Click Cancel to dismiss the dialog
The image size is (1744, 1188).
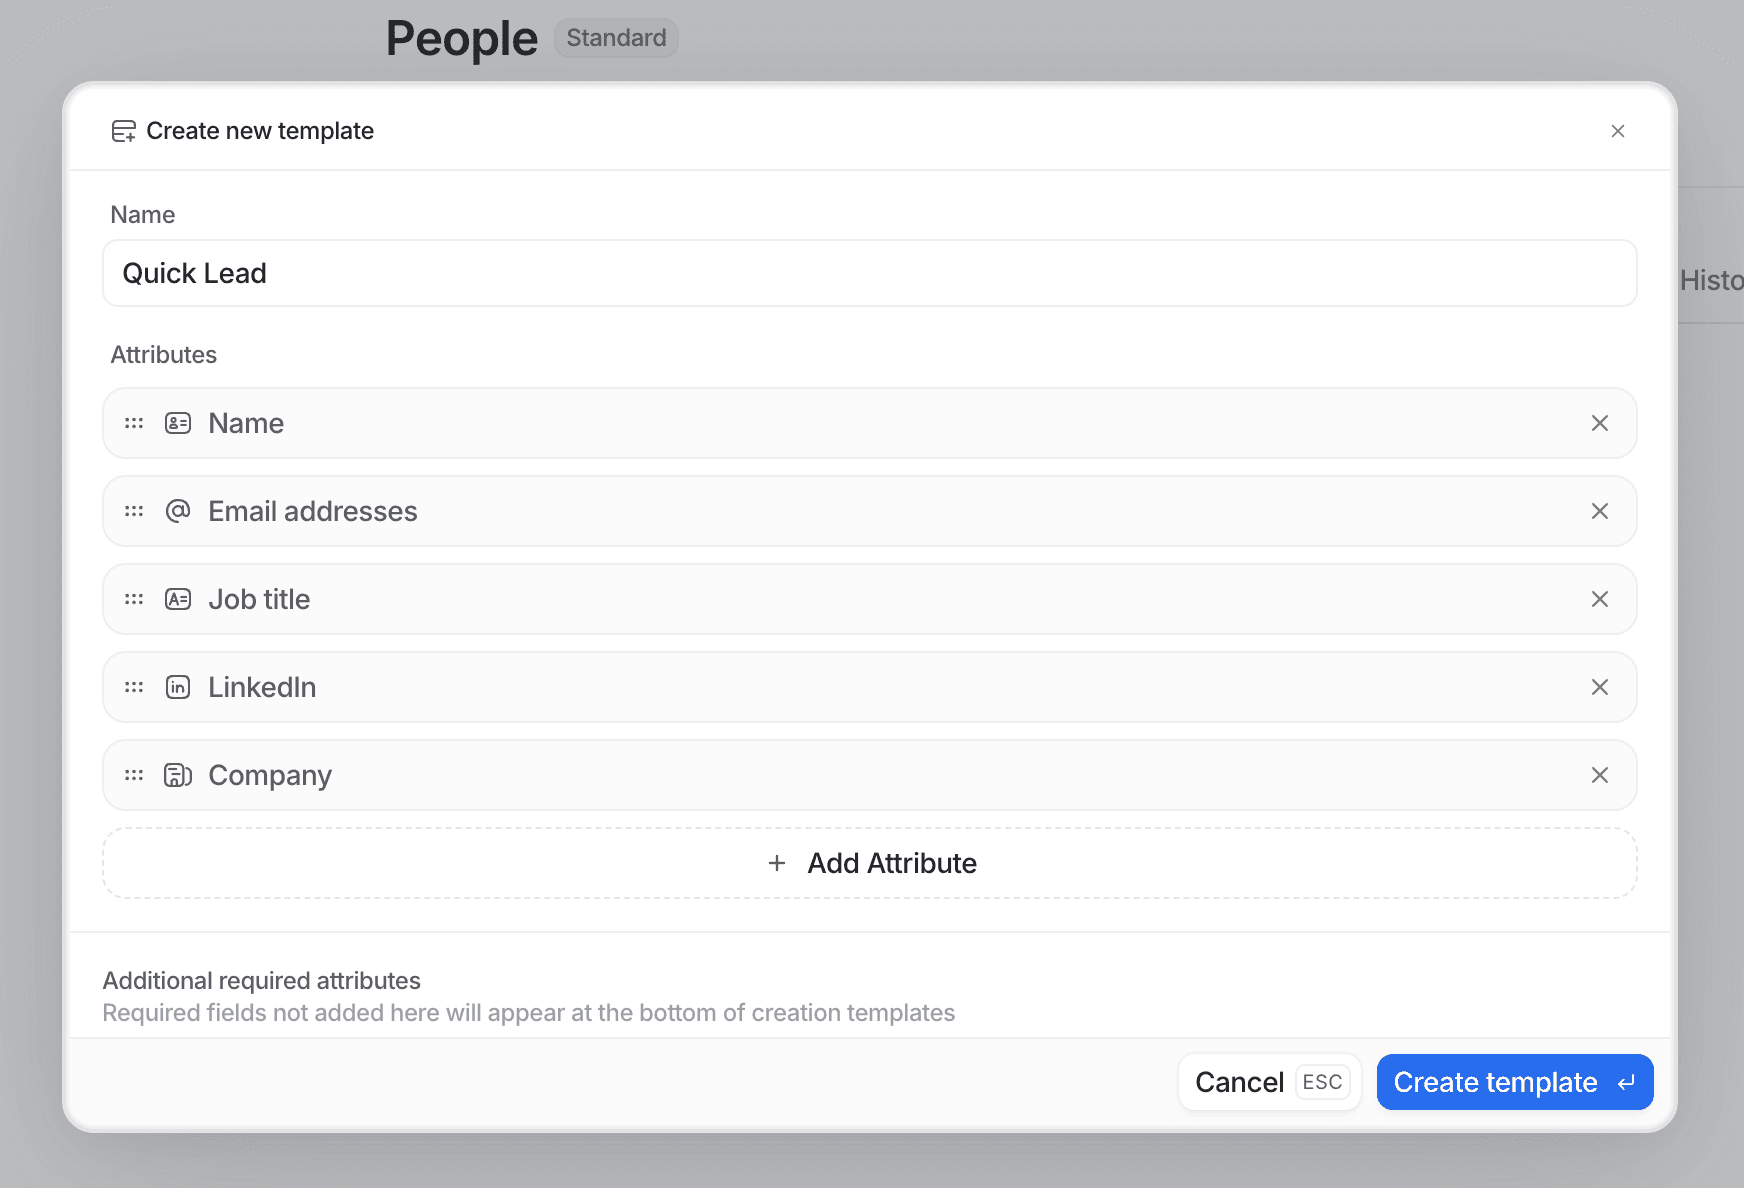[1240, 1082]
